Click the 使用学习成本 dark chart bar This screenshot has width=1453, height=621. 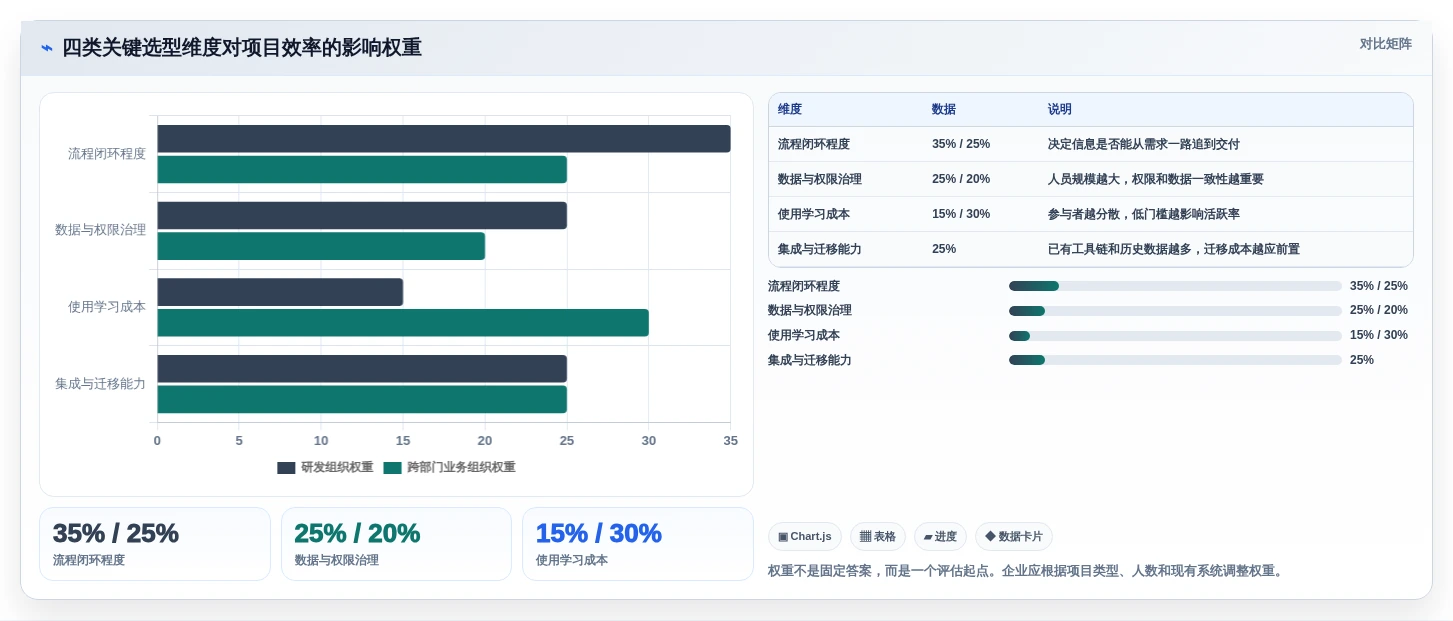280,292
